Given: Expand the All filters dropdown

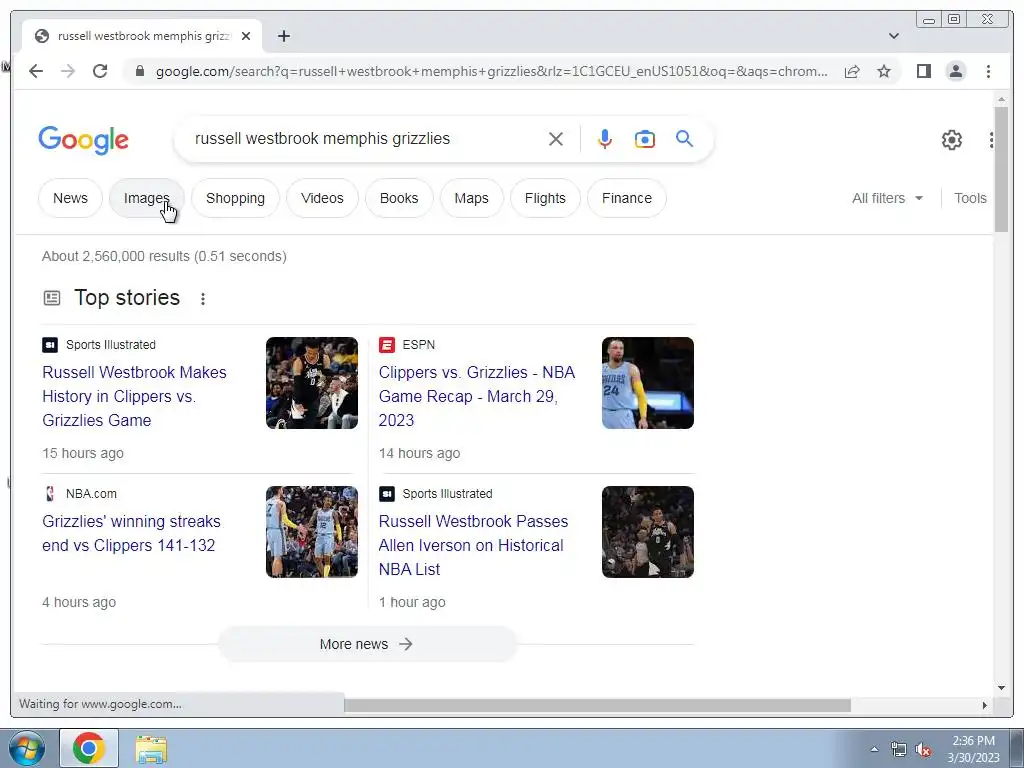Looking at the screenshot, I should click(888, 198).
